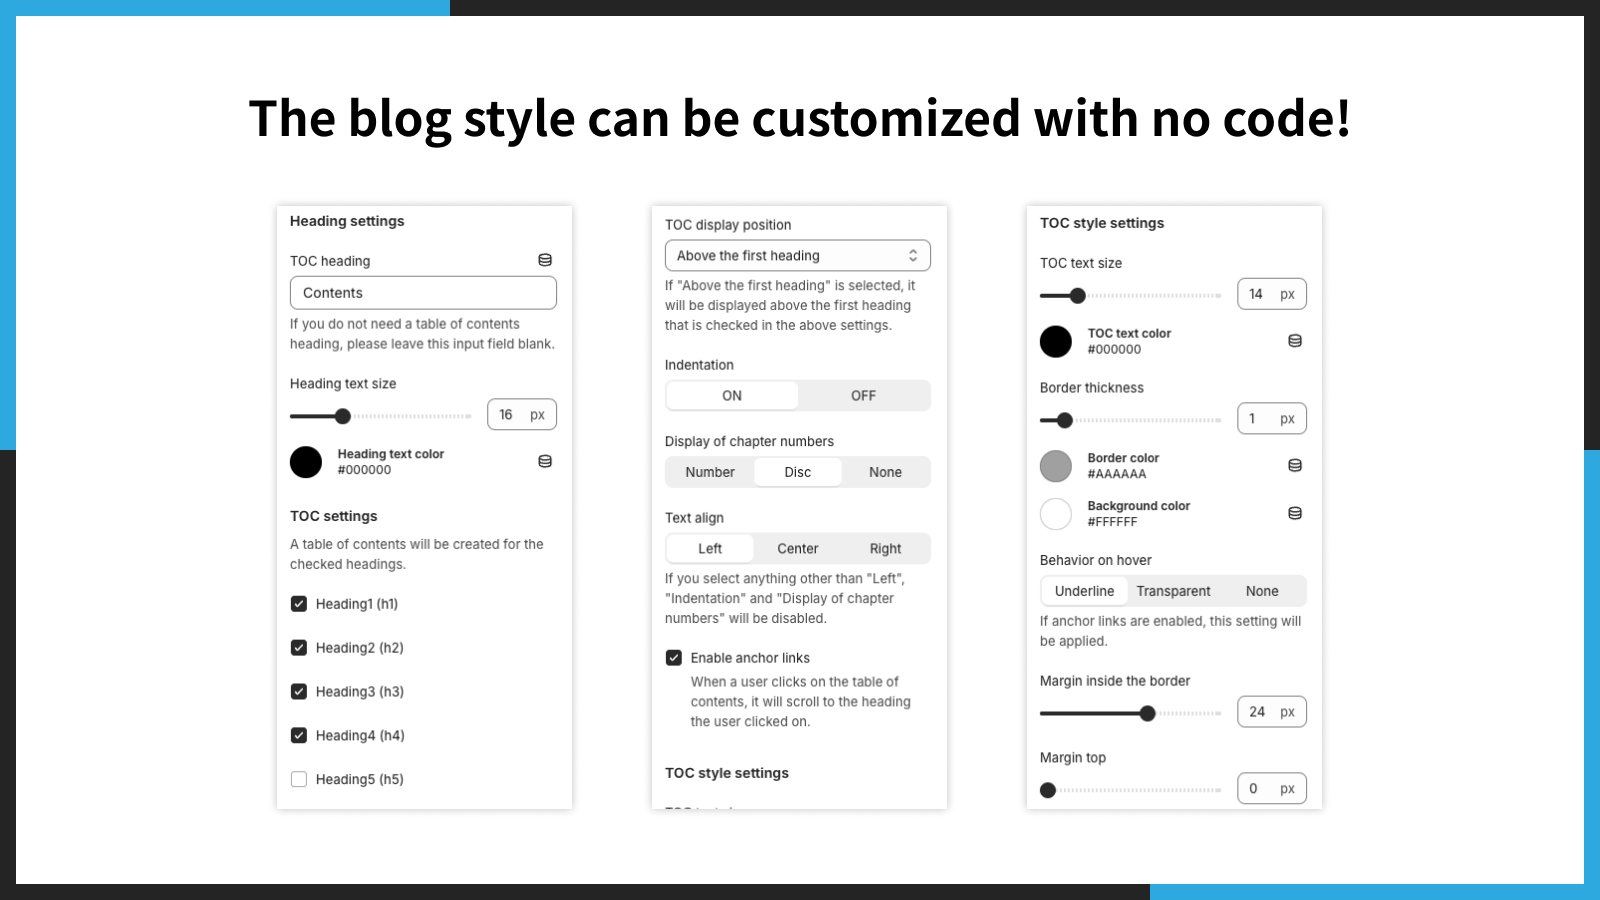Open the TOC display position dropdown
Image resolution: width=1600 pixels, height=900 pixels.
[798, 256]
